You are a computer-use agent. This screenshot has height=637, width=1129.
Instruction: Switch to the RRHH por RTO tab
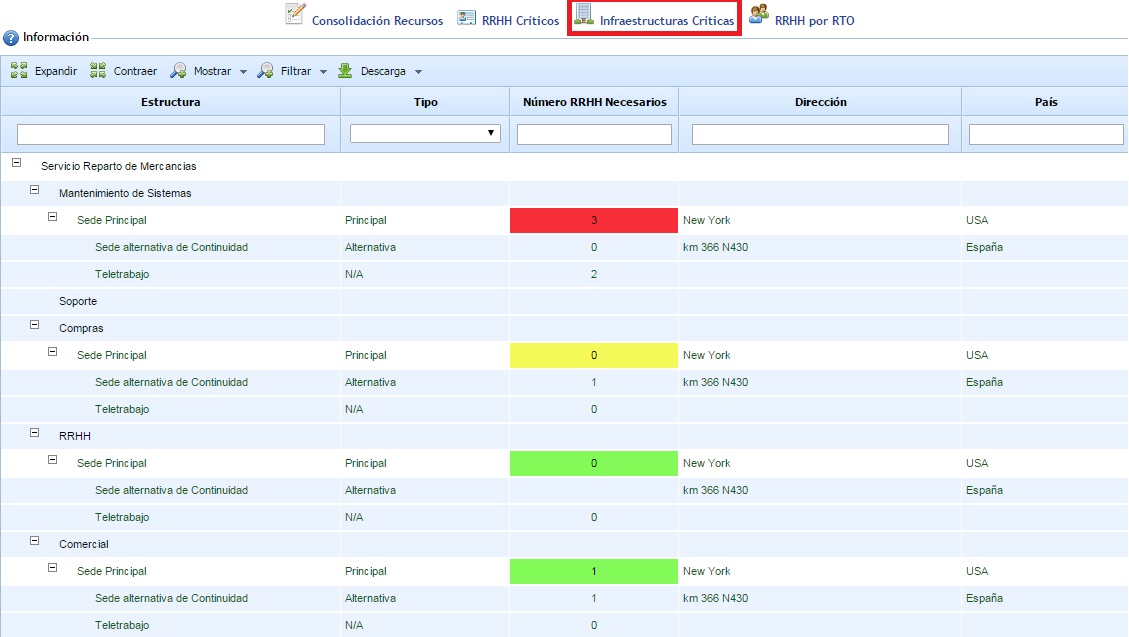pyautogui.click(x=814, y=21)
